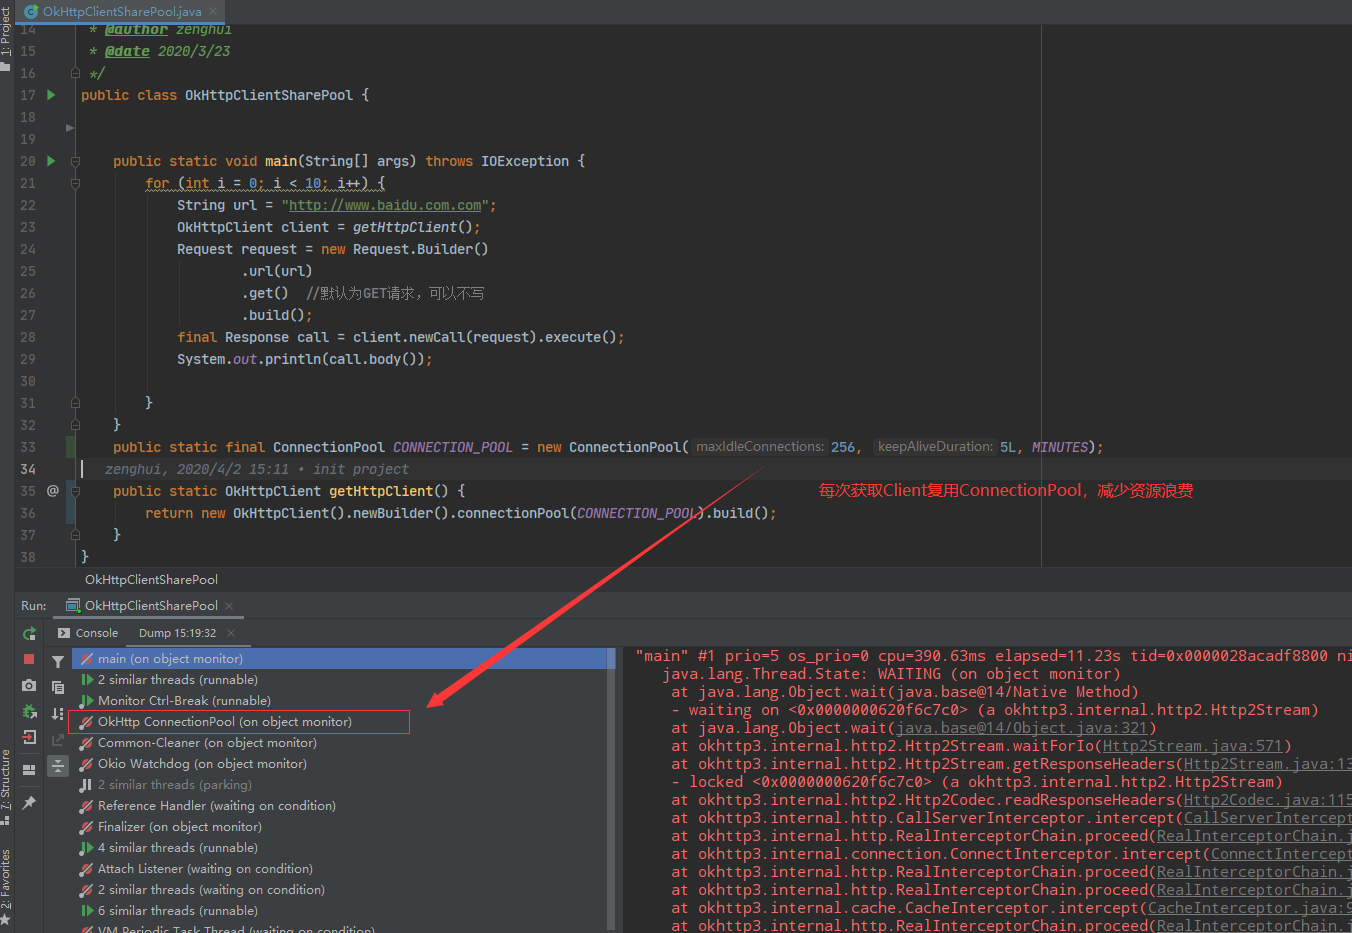This screenshot has width=1352, height=933.
Task: Stop the running program
Action: [x=29, y=659]
